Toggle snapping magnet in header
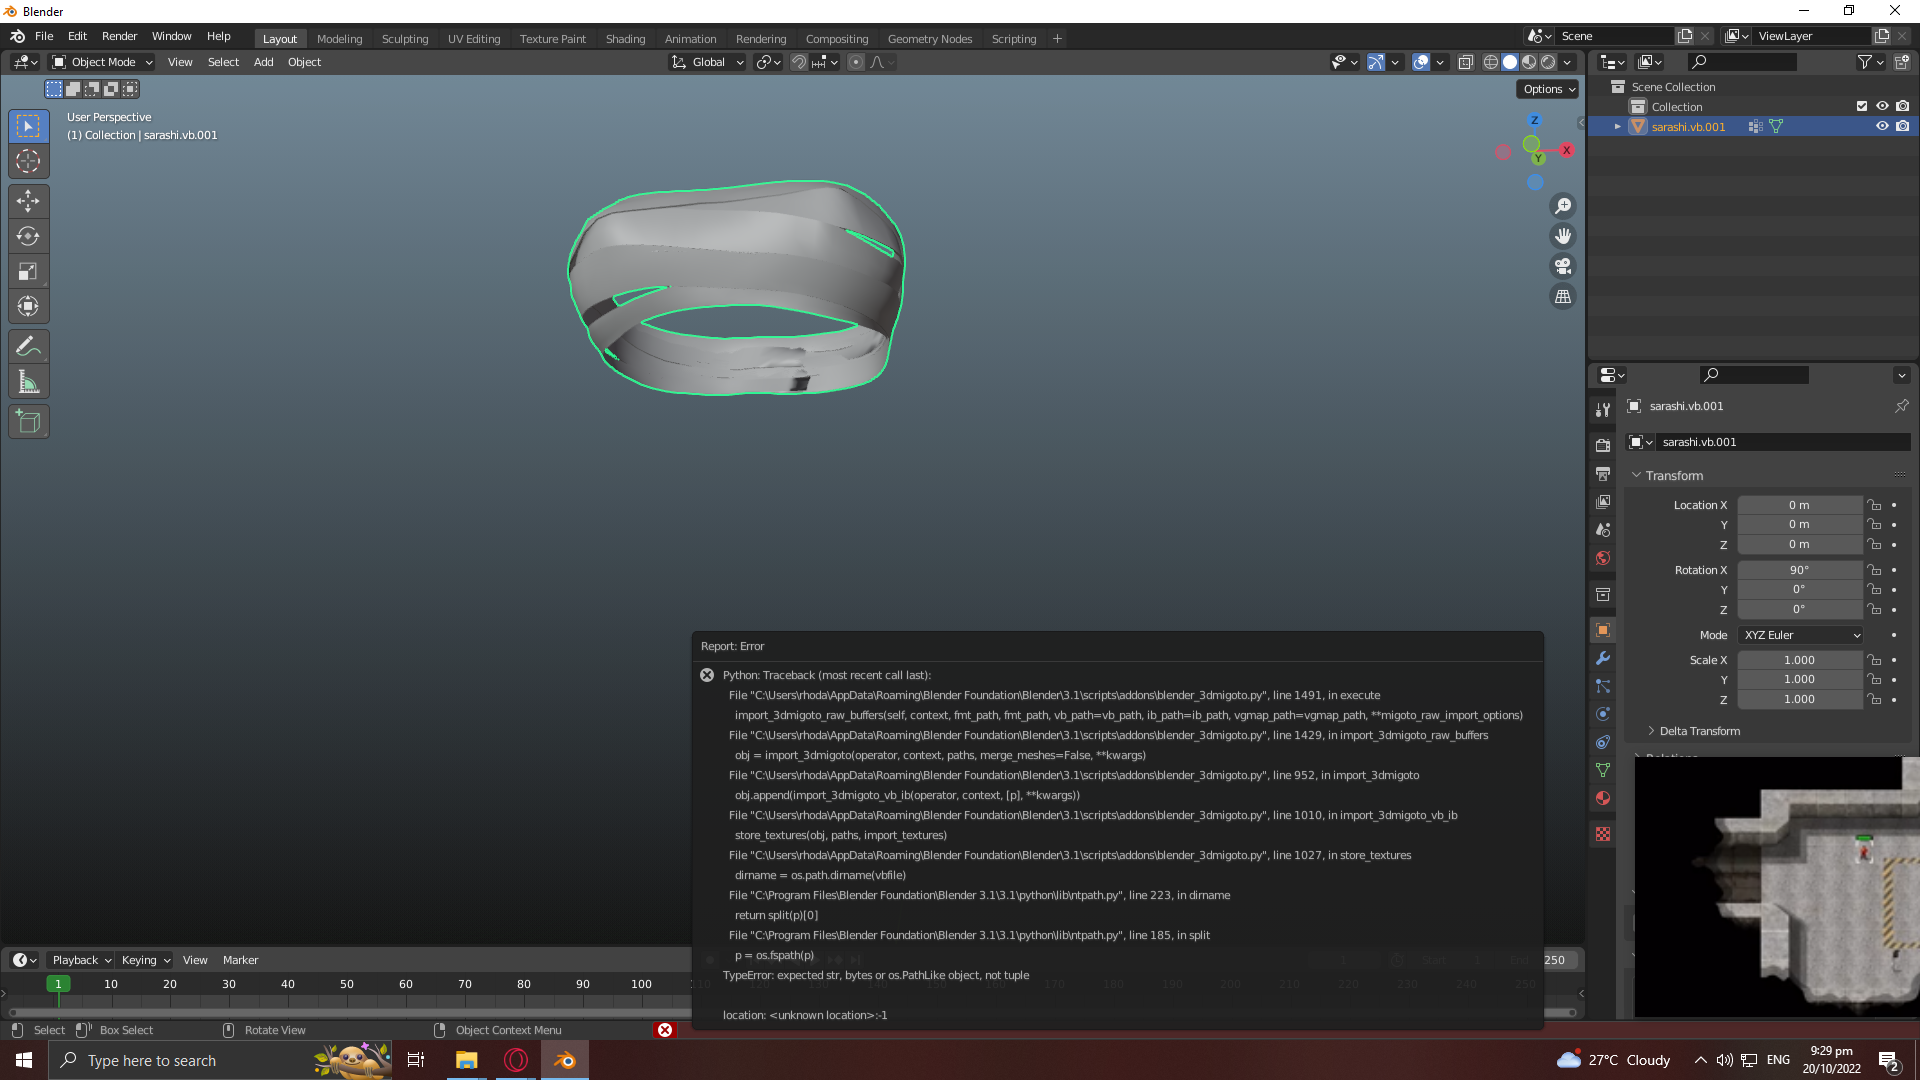This screenshot has height=1080, width=1920. pos(798,62)
